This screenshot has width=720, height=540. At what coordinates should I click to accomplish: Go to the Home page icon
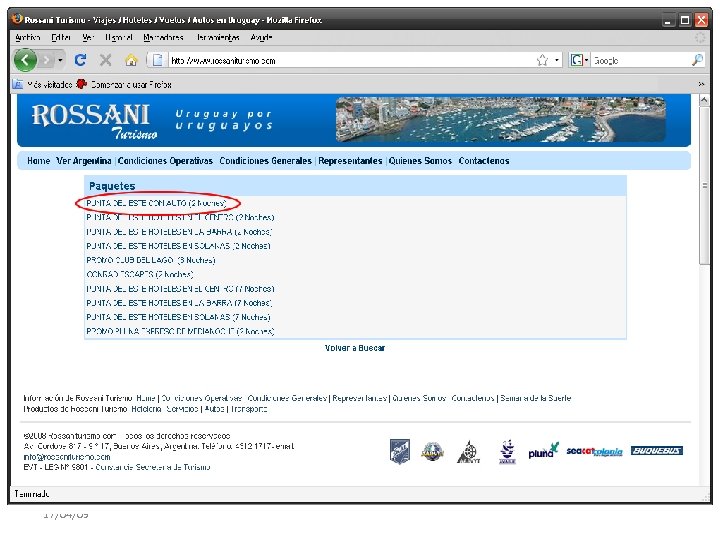pyautogui.click(x=131, y=60)
